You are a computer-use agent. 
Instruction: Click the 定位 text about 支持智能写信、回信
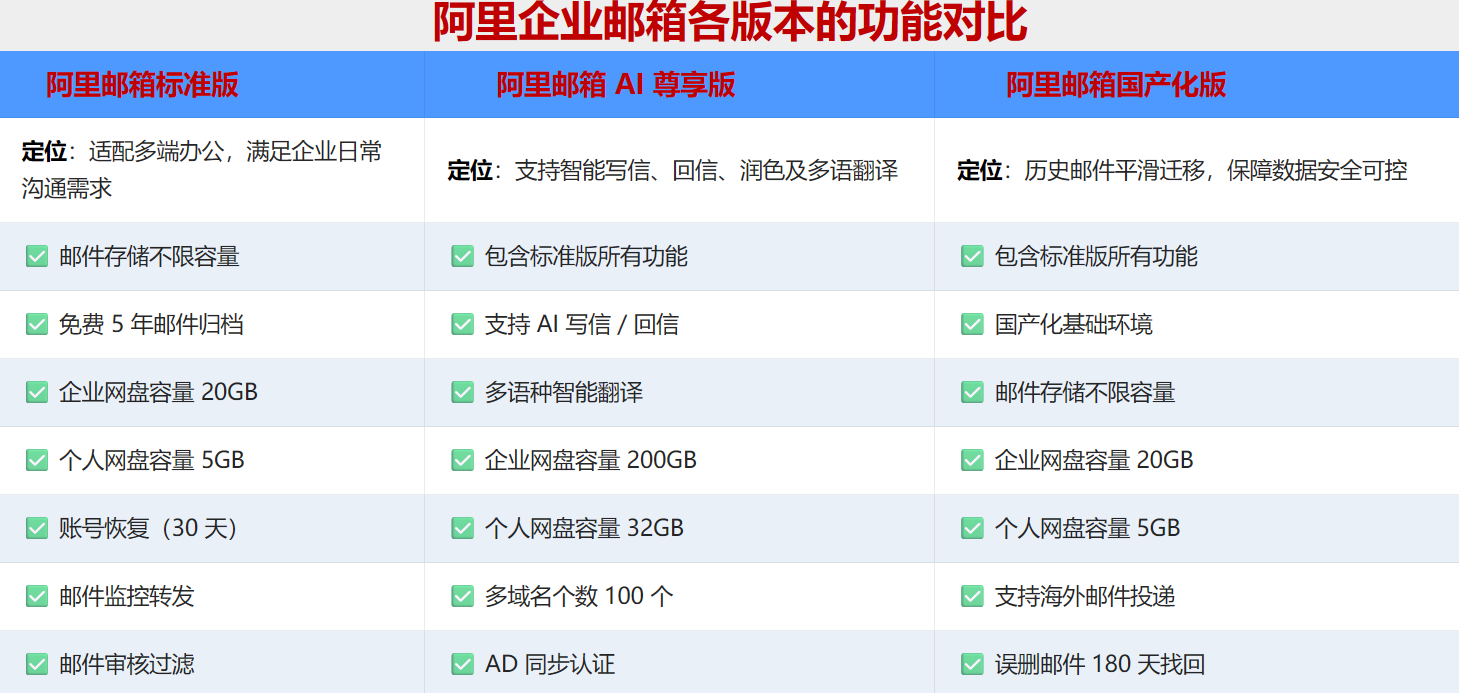tap(672, 171)
